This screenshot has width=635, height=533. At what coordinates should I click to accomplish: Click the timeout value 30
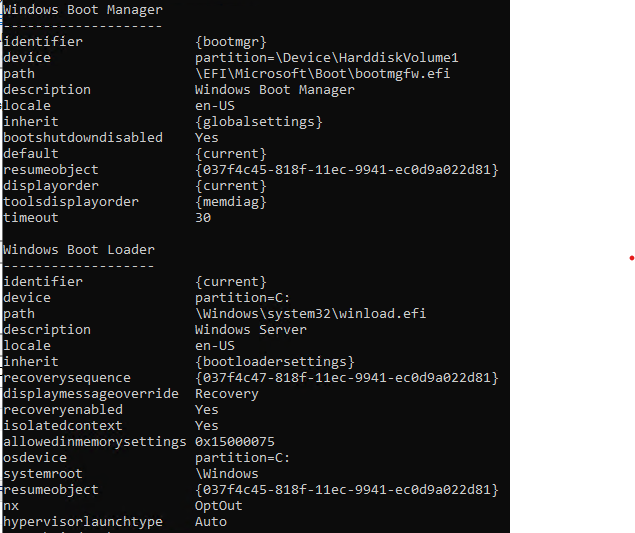pos(202,218)
